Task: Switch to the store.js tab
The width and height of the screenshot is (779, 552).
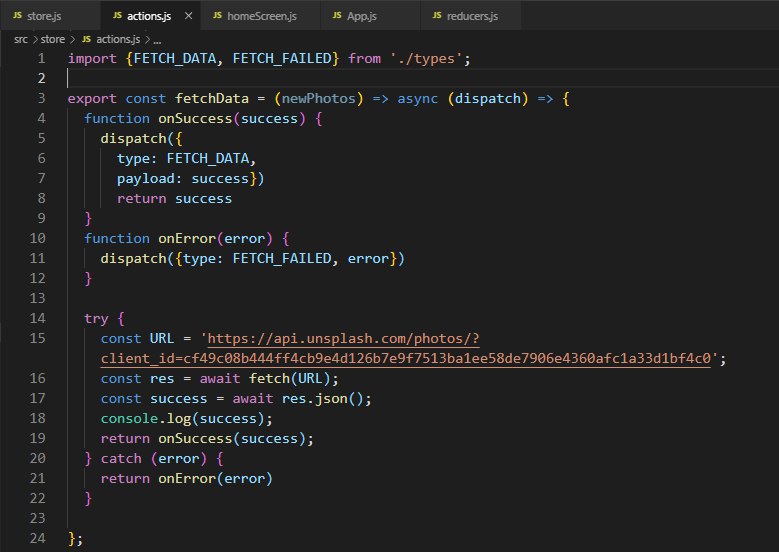Action: coord(50,15)
